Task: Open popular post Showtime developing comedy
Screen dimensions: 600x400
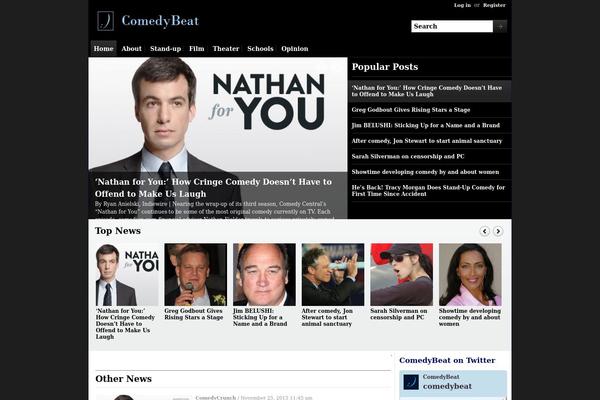Action: click(425, 172)
